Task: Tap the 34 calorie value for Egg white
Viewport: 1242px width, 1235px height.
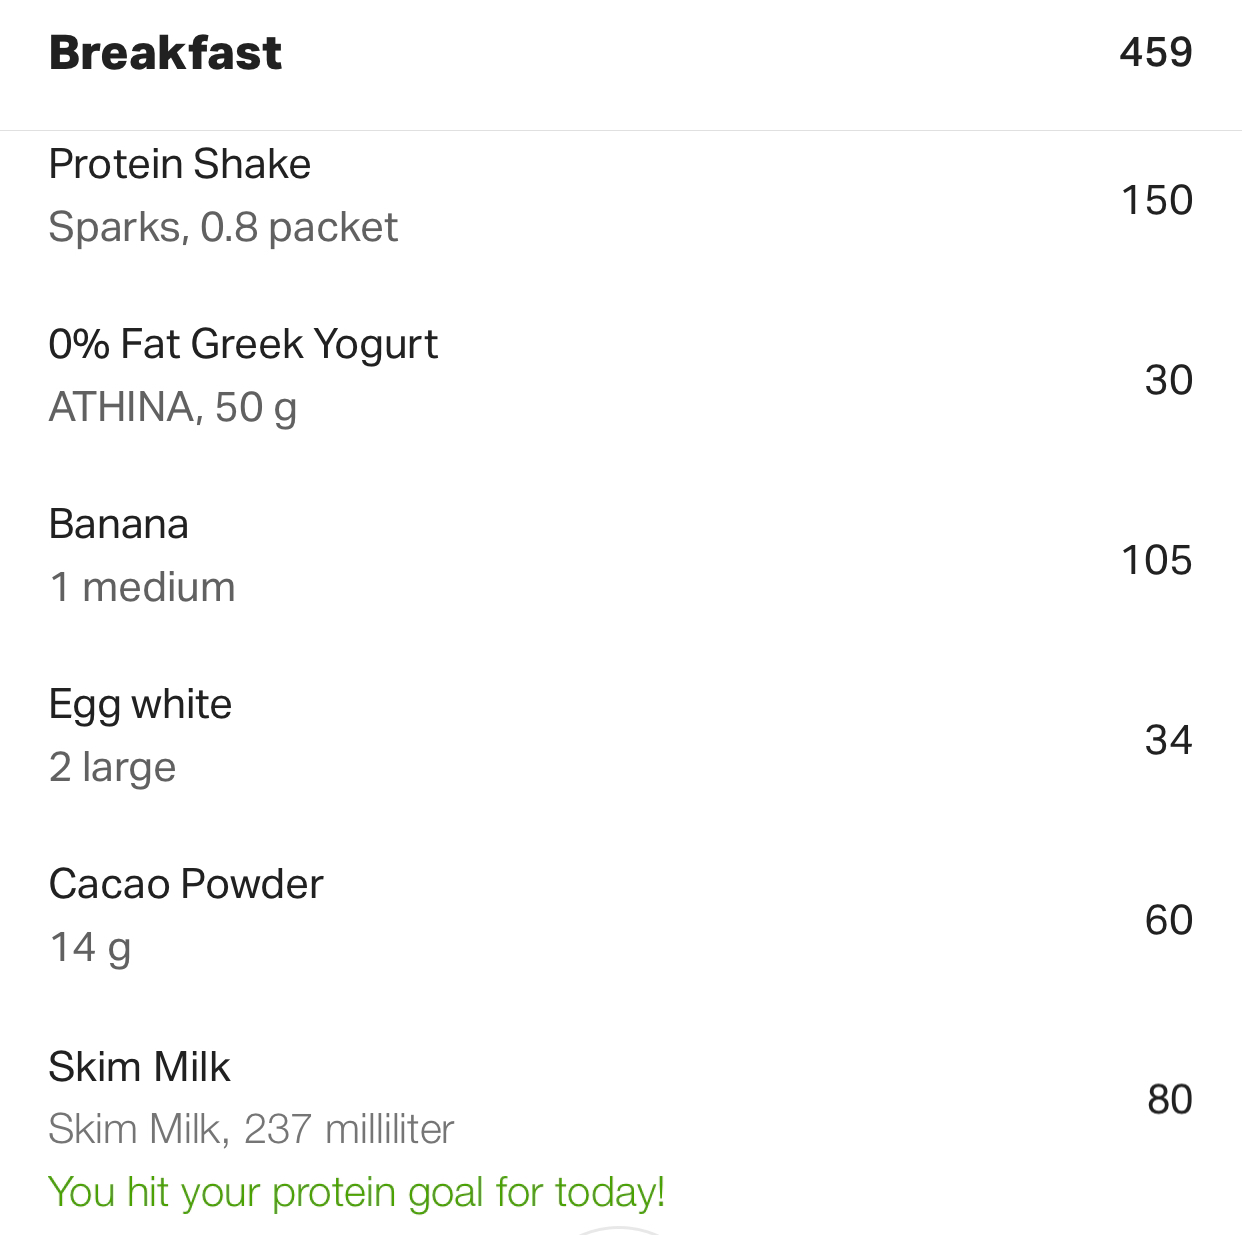Action: [1169, 740]
